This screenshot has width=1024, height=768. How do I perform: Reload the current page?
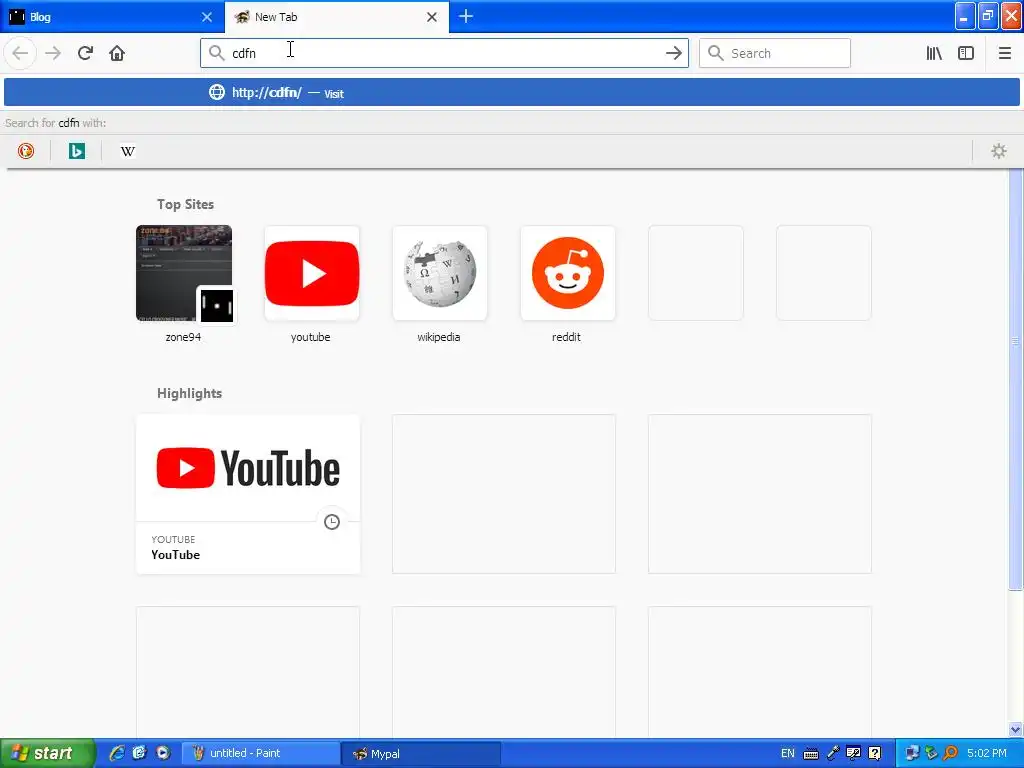[x=85, y=53]
